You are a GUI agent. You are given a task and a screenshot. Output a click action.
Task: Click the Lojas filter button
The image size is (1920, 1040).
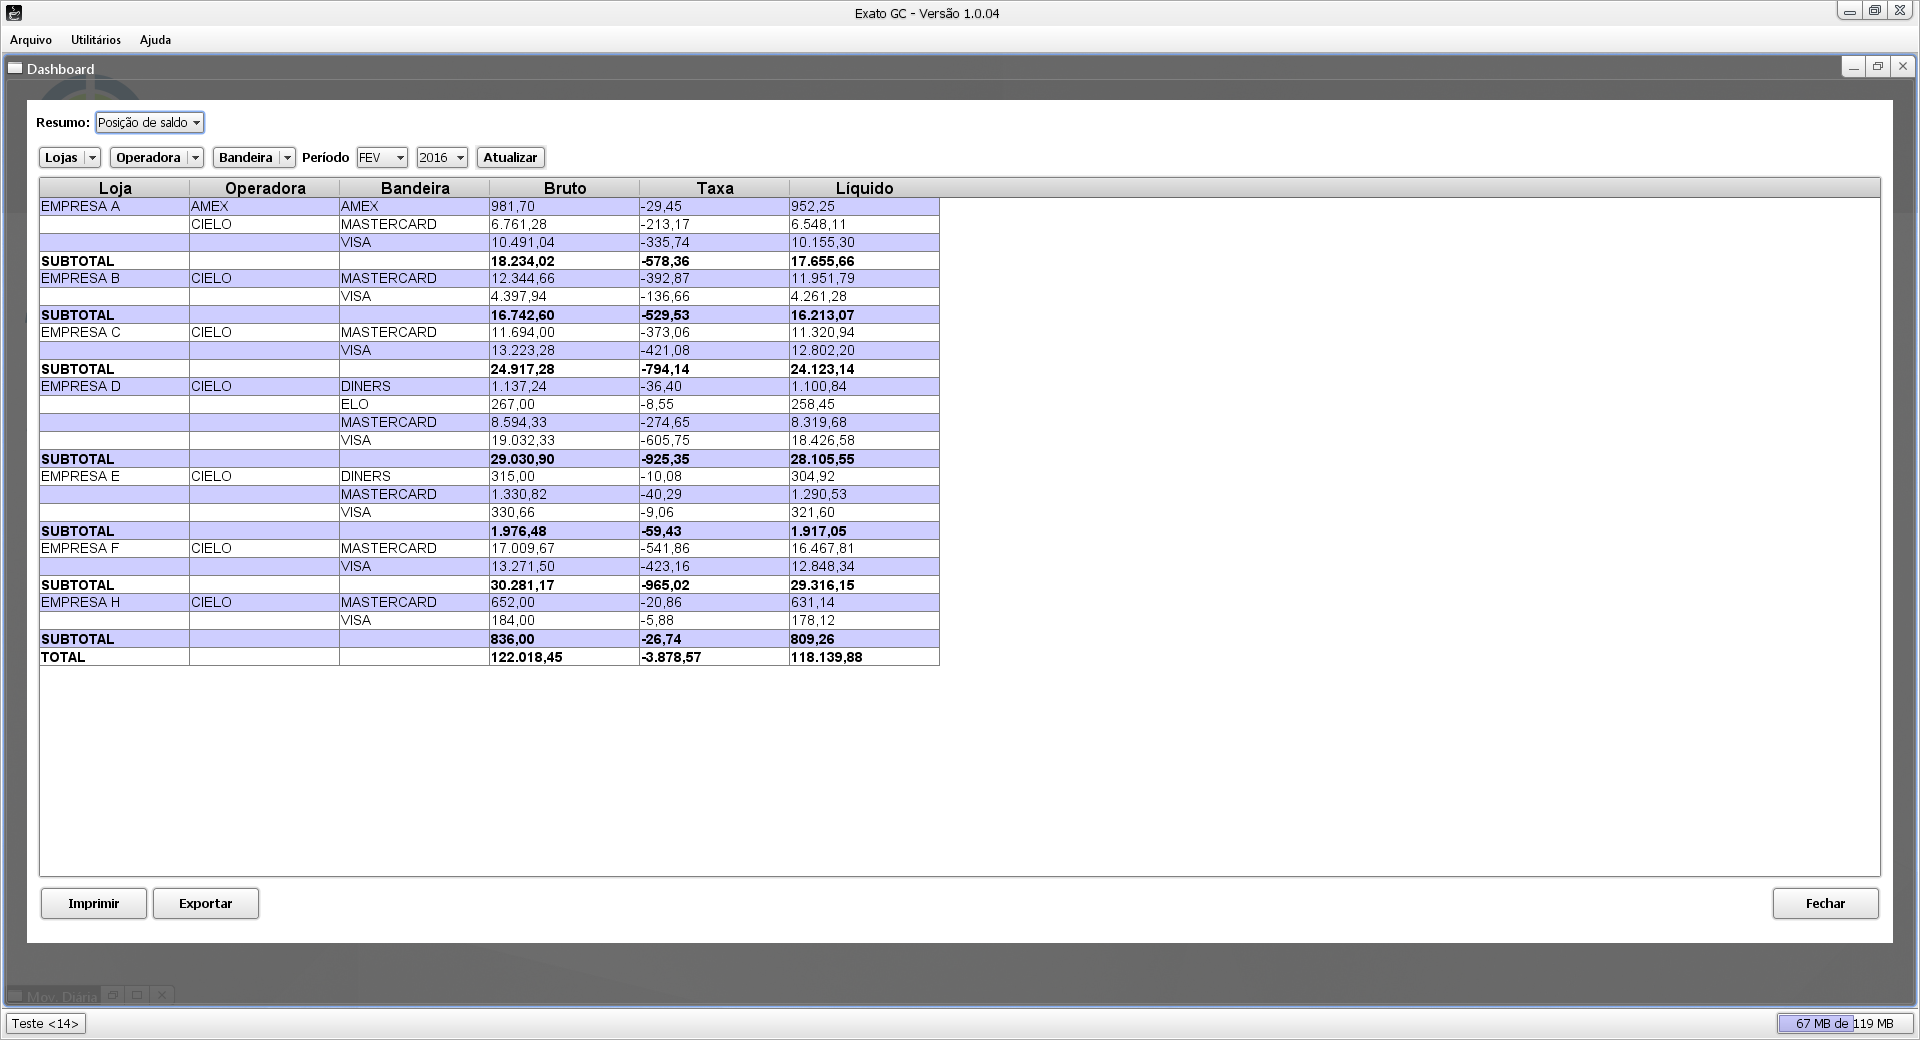click(x=62, y=157)
